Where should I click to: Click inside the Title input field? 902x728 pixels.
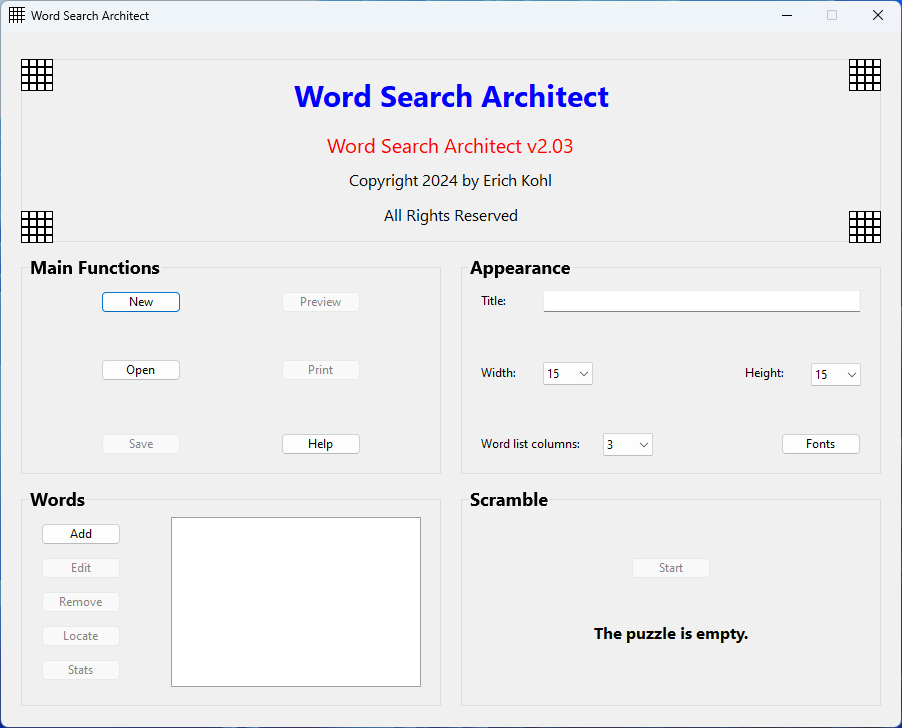[700, 300]
